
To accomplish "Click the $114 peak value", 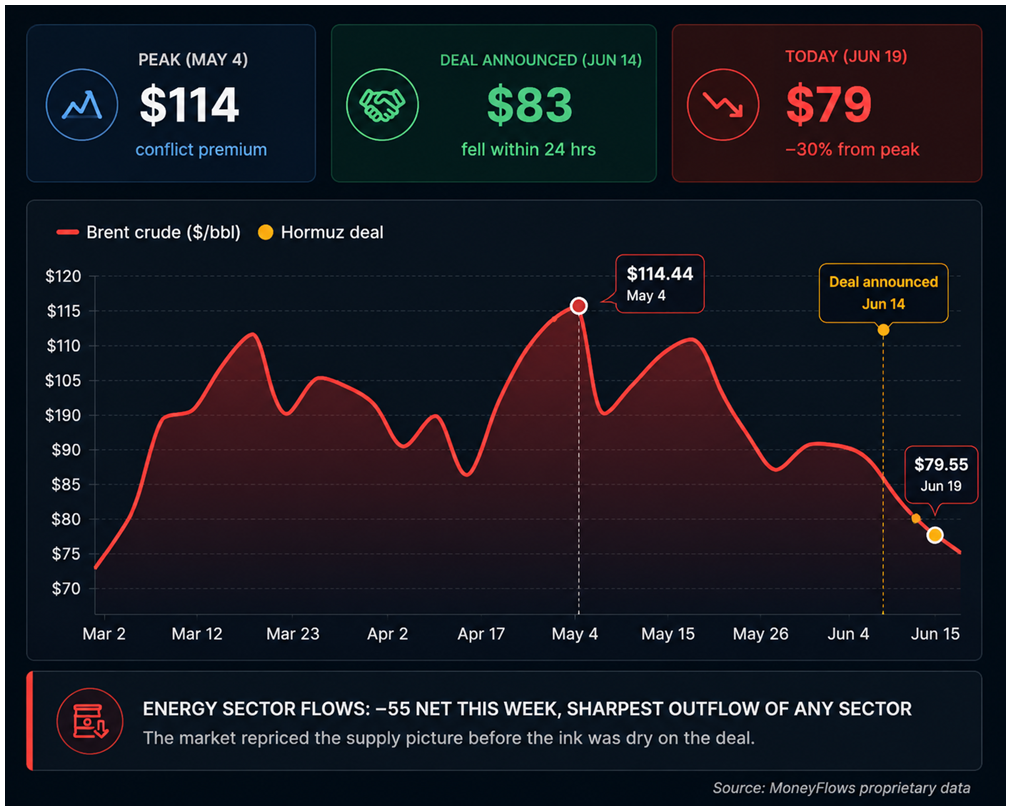I will (x=189, y=105).
